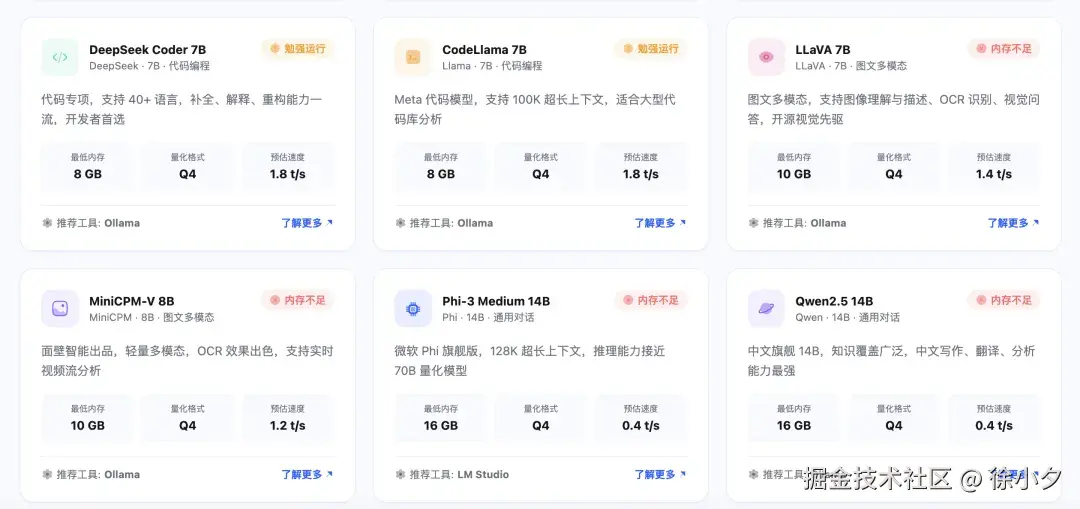The height and width of the screenshot is (509, 1080).
Task: Open 了解更多 link for Phi-3 Medium 14B
Action: pos(660,474)
